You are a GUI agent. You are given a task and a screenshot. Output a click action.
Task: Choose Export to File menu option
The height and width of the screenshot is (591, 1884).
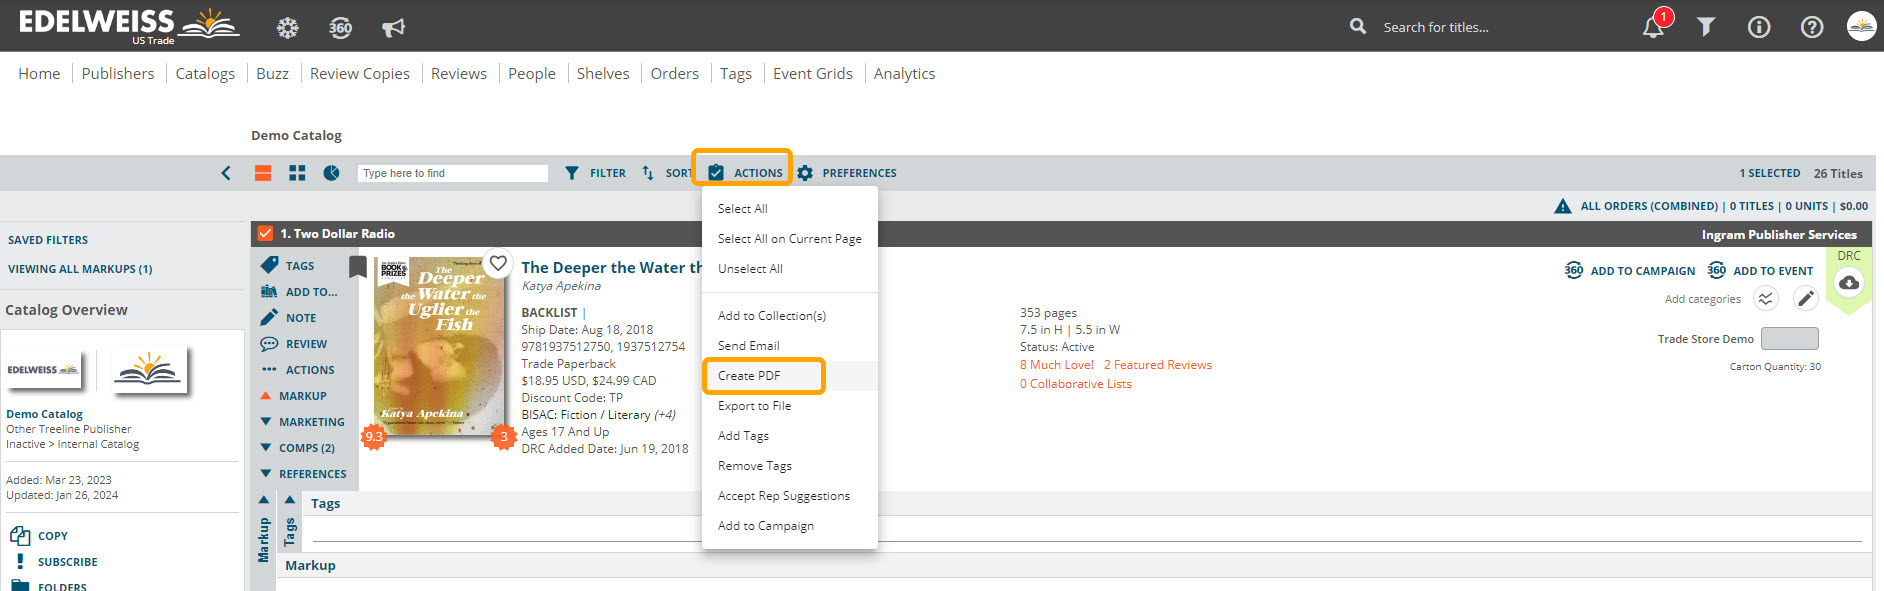tap(754, 406)
